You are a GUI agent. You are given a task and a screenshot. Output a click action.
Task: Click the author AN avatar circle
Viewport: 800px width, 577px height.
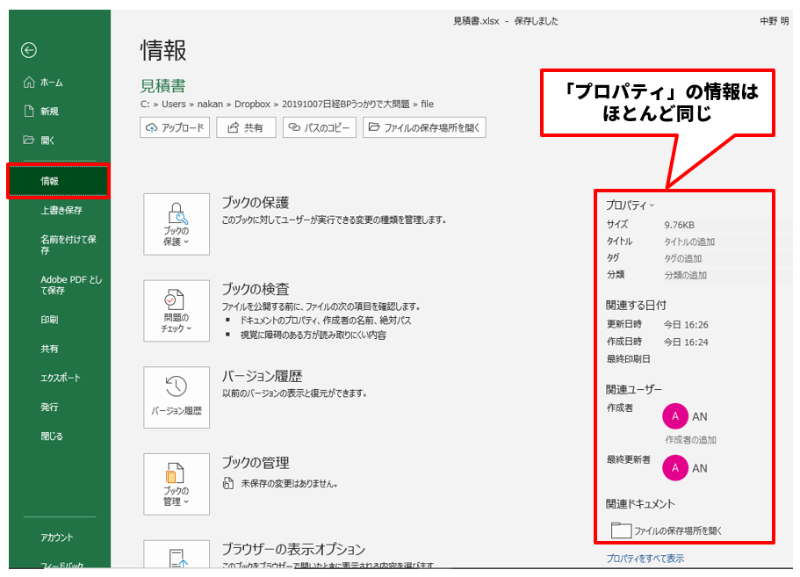(x=676, y=417)
